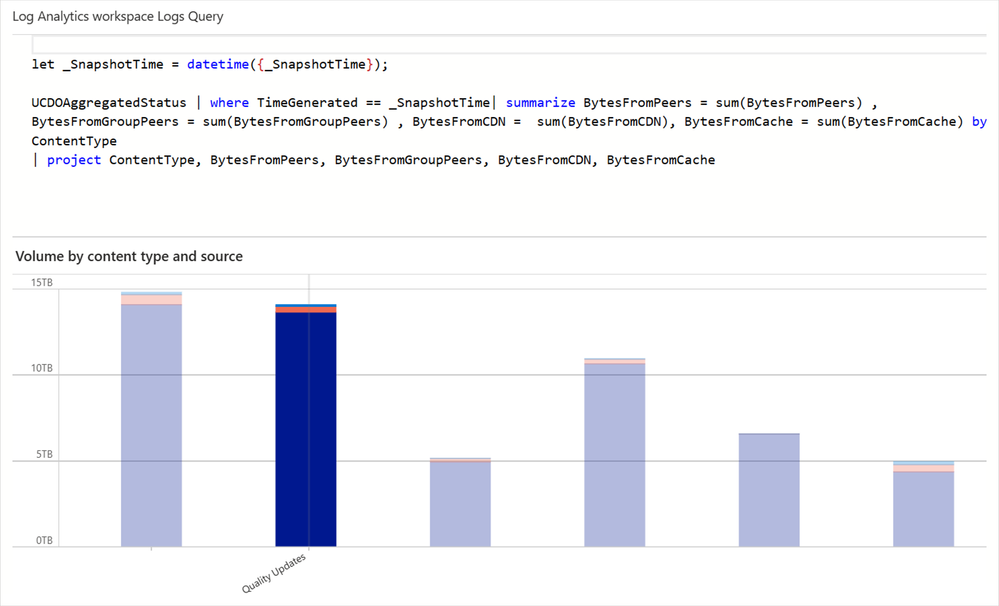The image size is (999, 606).
Task: Click the orange segment of Quality Updates bar
Action: click(x=306, y=310)
